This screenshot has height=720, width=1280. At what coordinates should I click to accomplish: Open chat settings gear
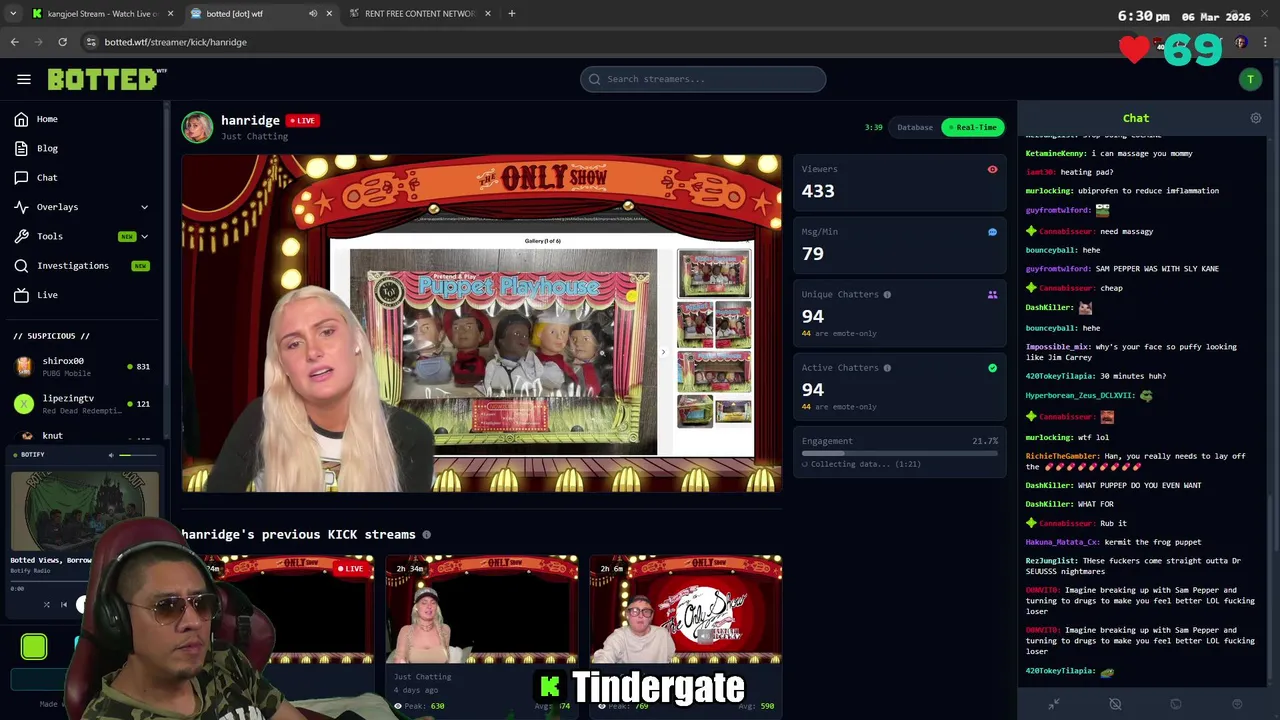pos(1256,118)
